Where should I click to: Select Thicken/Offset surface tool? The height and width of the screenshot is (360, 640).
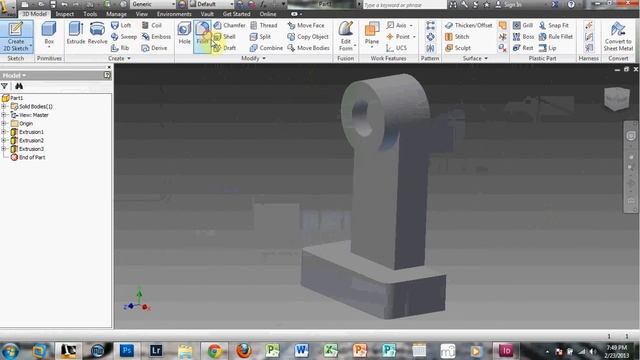point(469,25)
